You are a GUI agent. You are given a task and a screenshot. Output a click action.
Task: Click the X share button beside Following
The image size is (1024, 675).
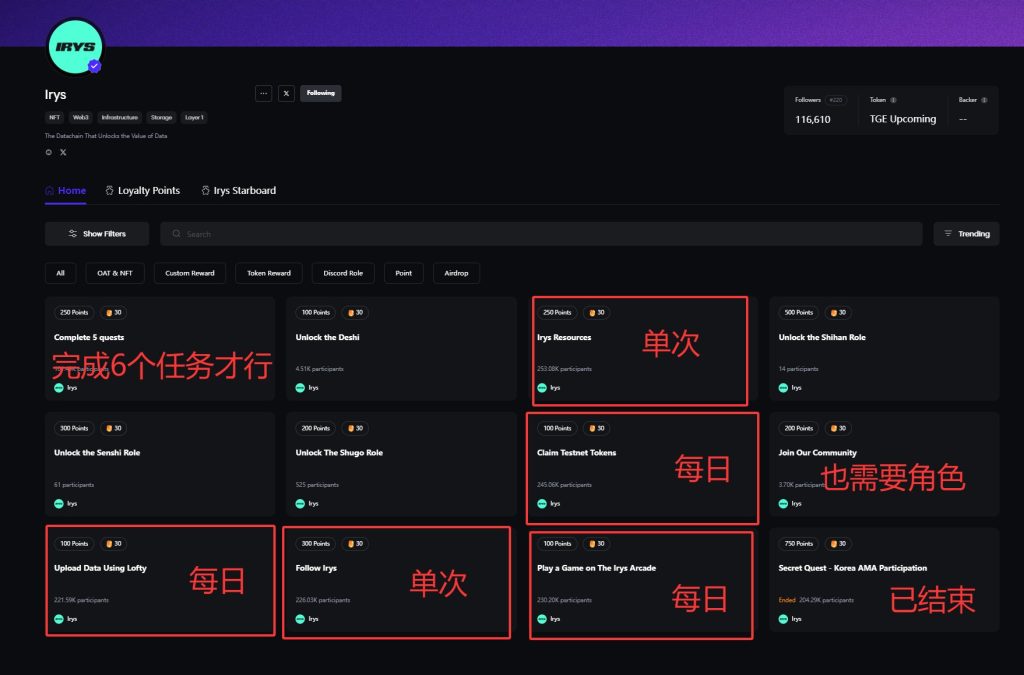tap(286, 93)
